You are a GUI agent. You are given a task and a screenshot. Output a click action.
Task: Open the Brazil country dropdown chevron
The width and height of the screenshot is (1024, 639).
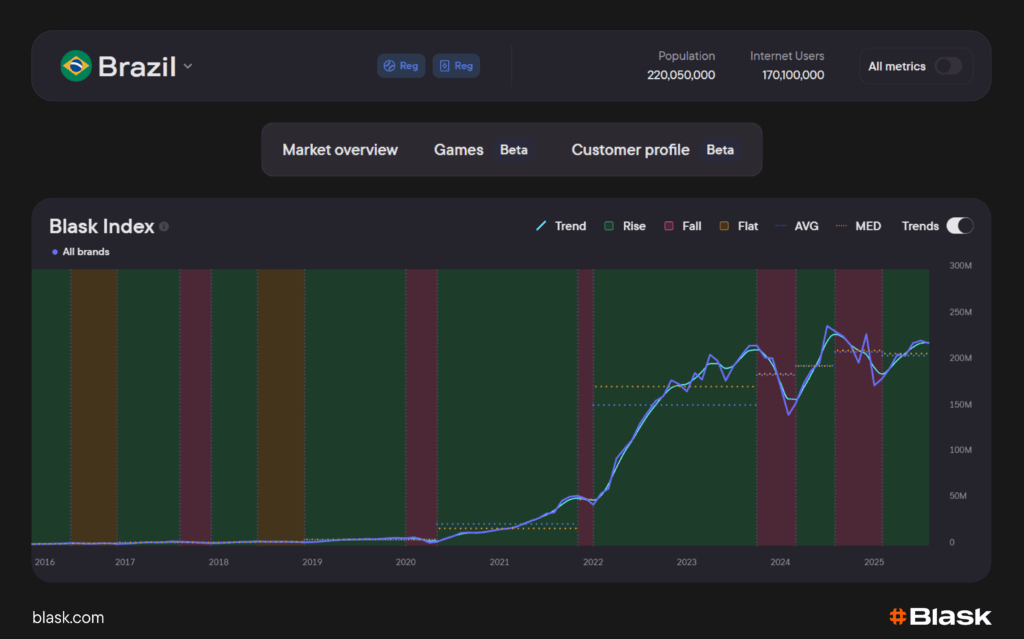tap(188, 67)
